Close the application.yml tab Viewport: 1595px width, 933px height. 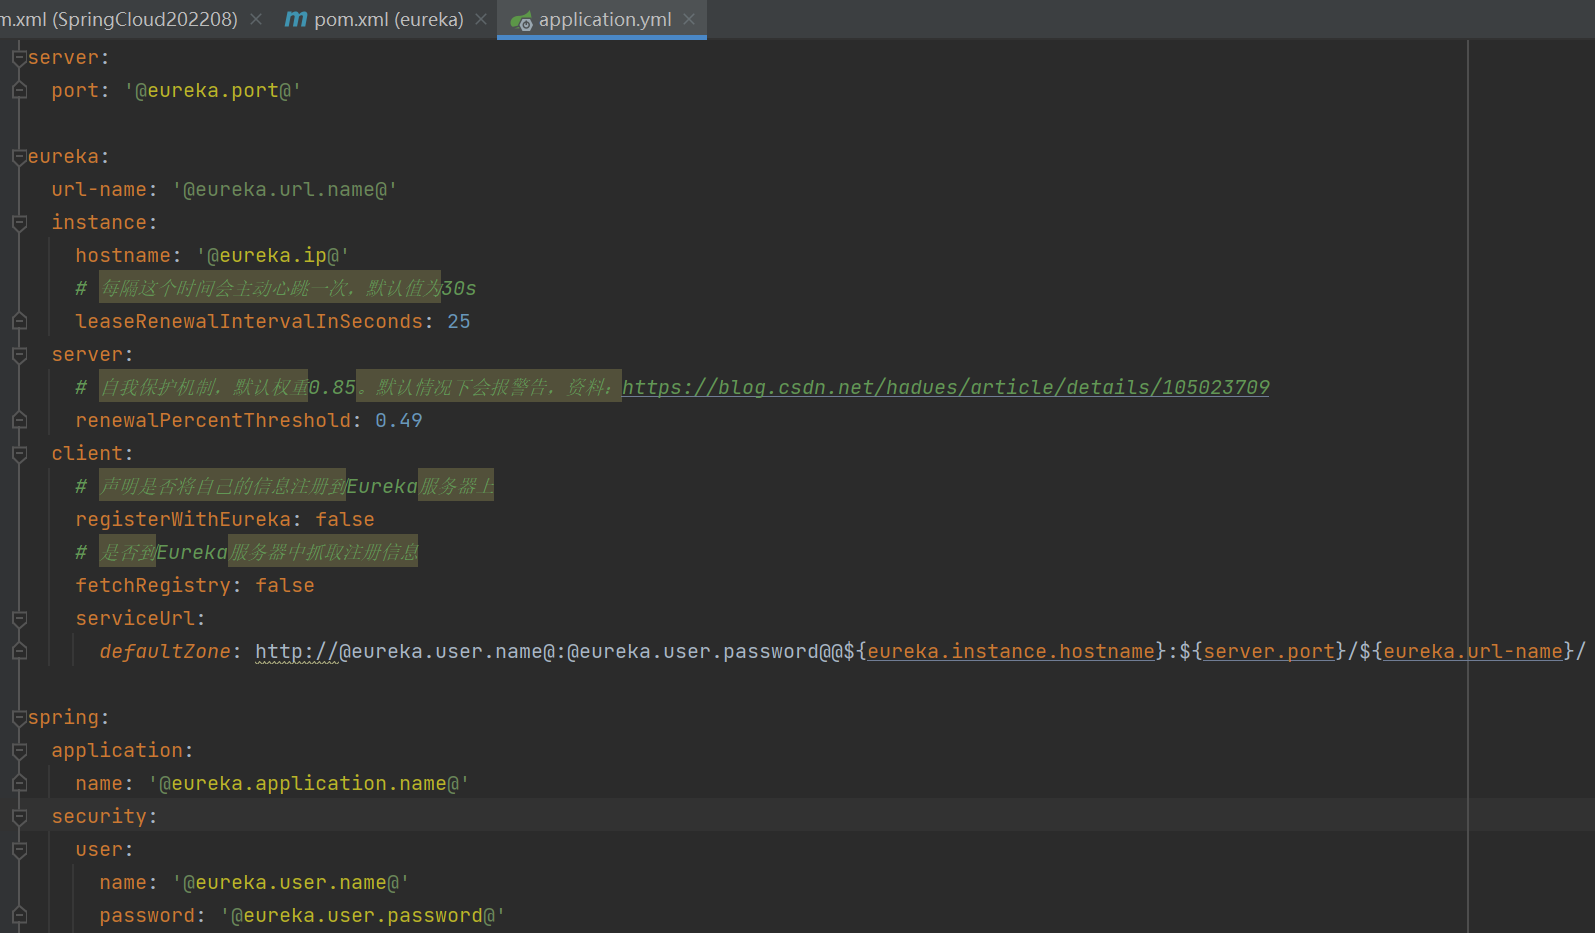[689, 19]
